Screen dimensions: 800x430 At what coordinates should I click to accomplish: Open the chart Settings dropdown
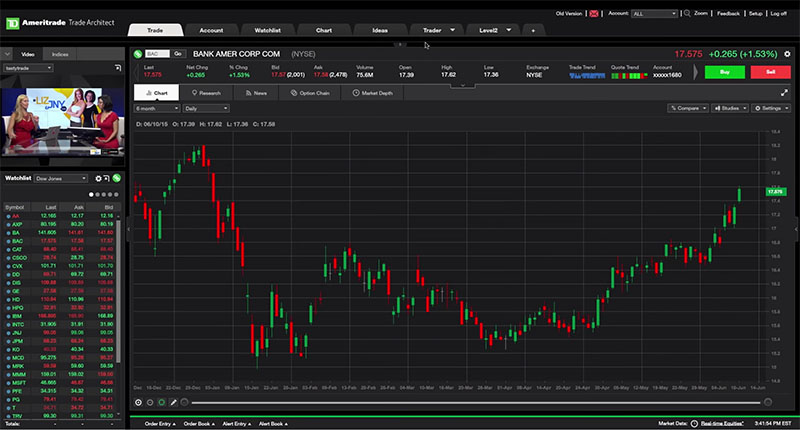pyautogui.click(x=771, y=108)
